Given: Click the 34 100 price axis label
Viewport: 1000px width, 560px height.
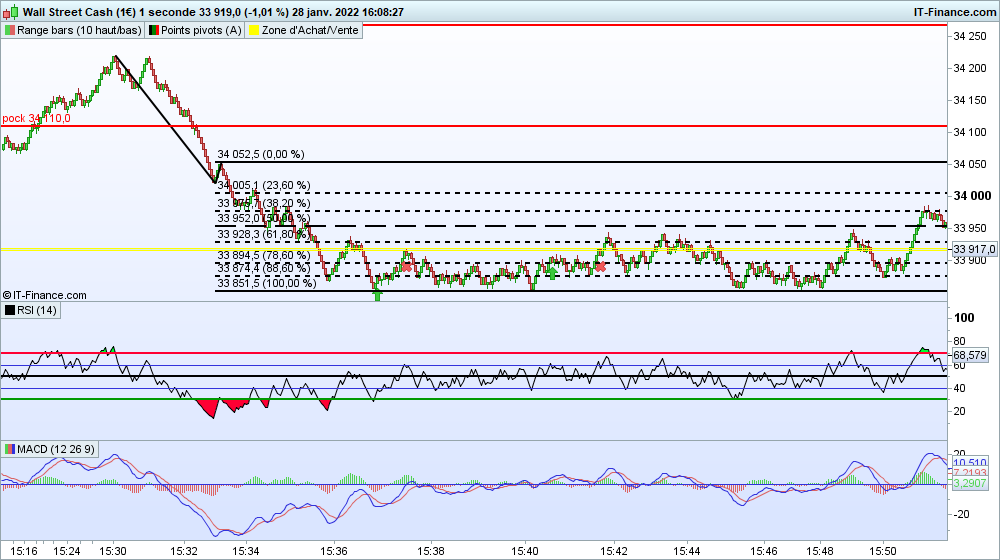Looking at the screenshot, I should coord(969,133).
